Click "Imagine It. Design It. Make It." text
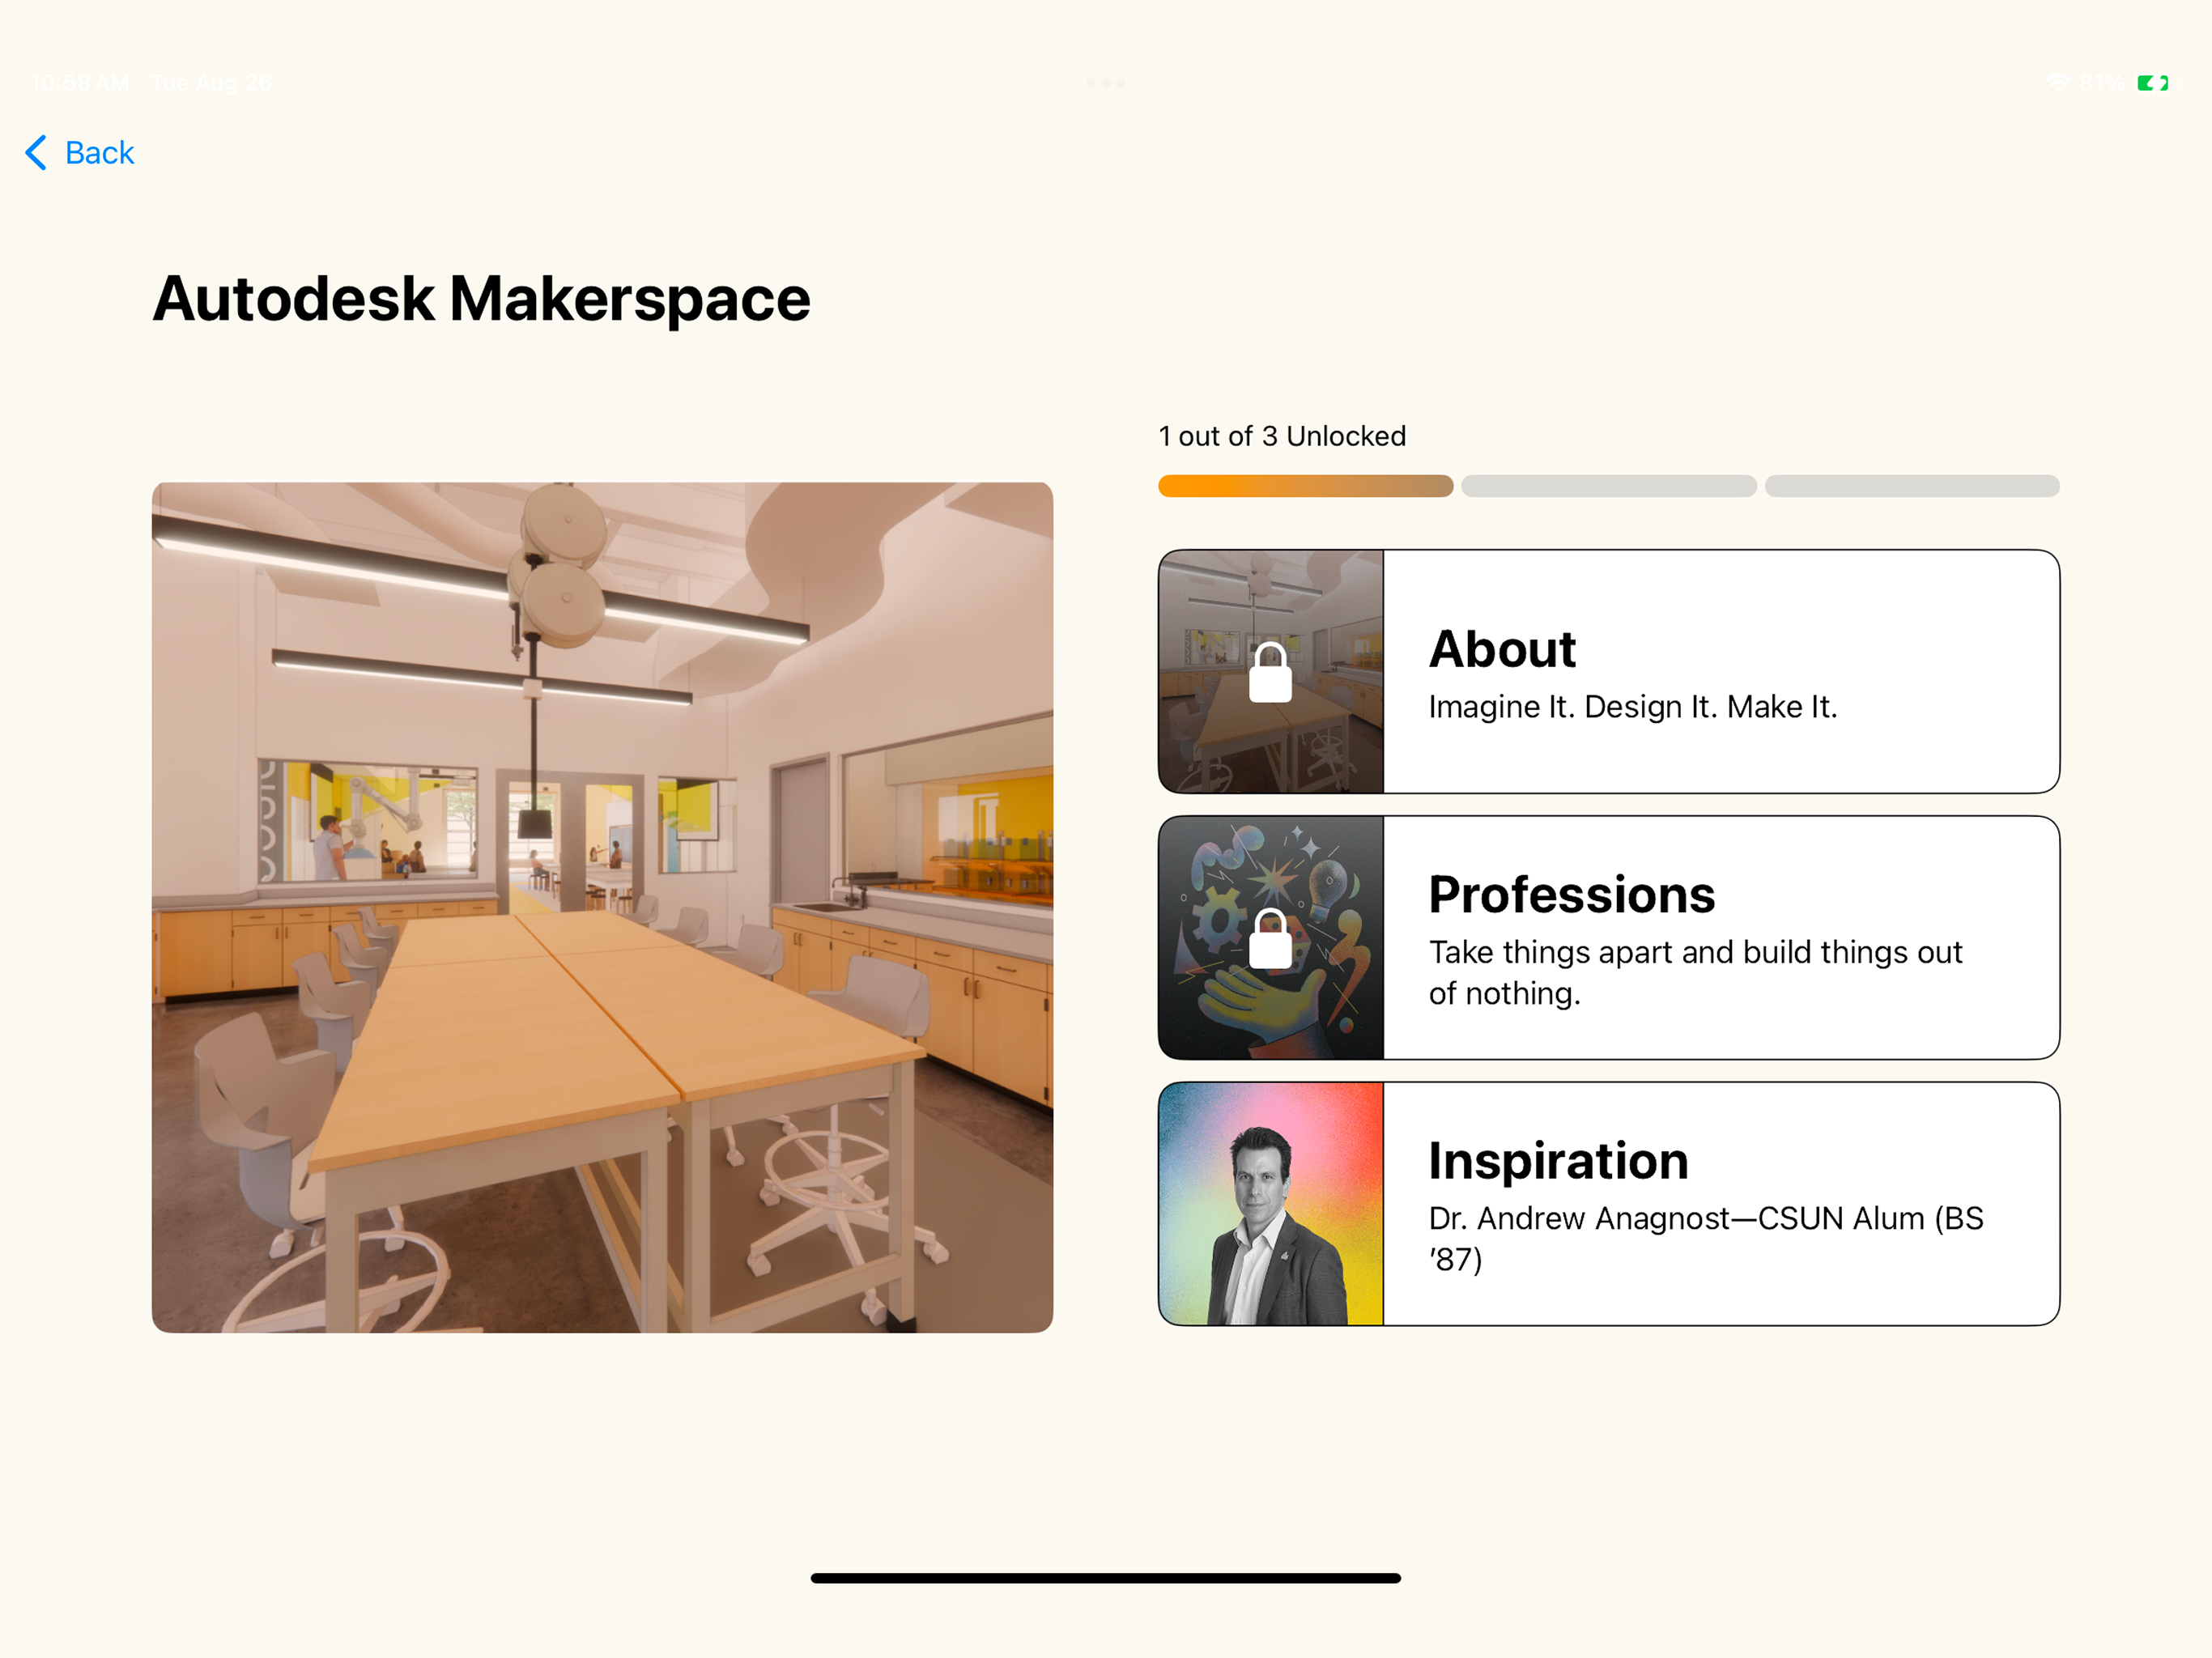2212x1658 pixels. tap(1632, 707)
